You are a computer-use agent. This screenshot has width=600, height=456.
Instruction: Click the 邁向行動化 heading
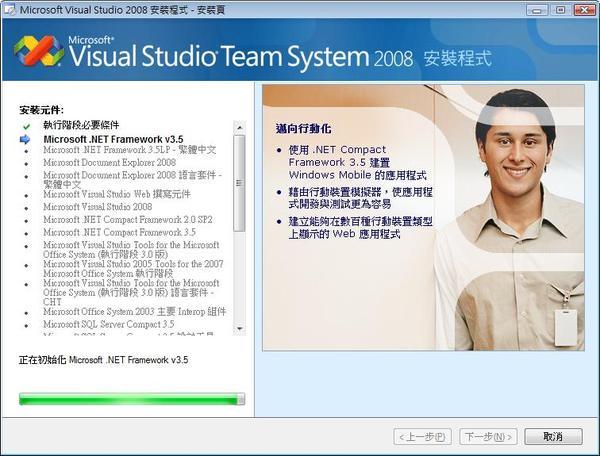pyautogui.click(x=303, y=129)
